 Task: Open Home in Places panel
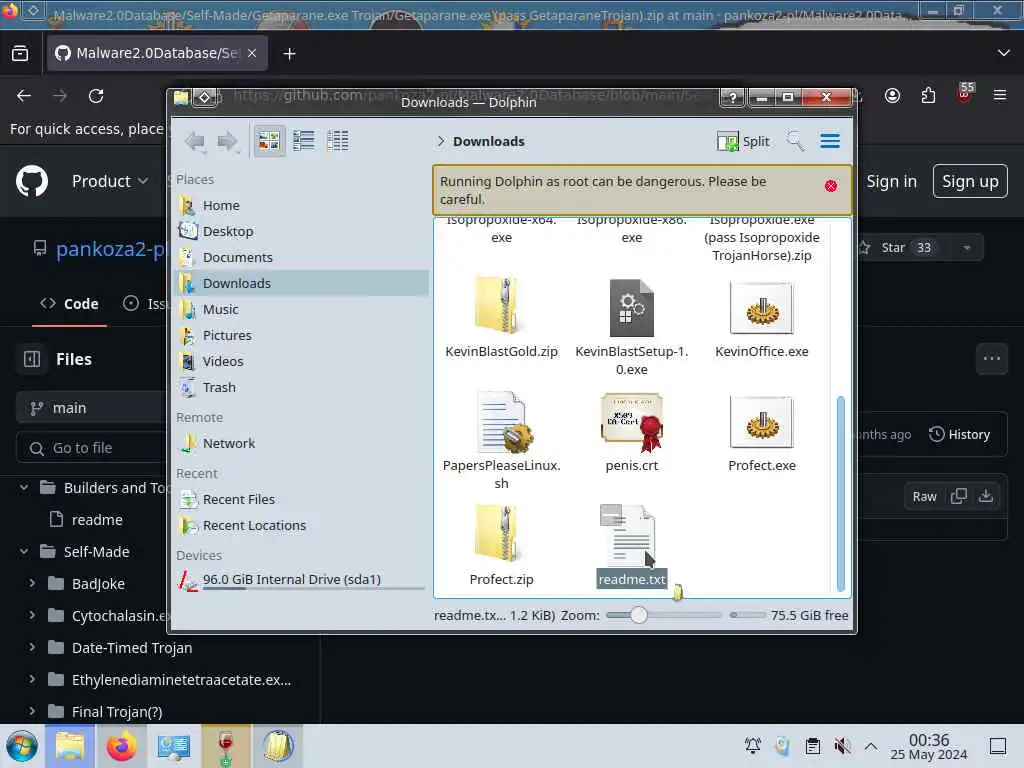point(302,205)
